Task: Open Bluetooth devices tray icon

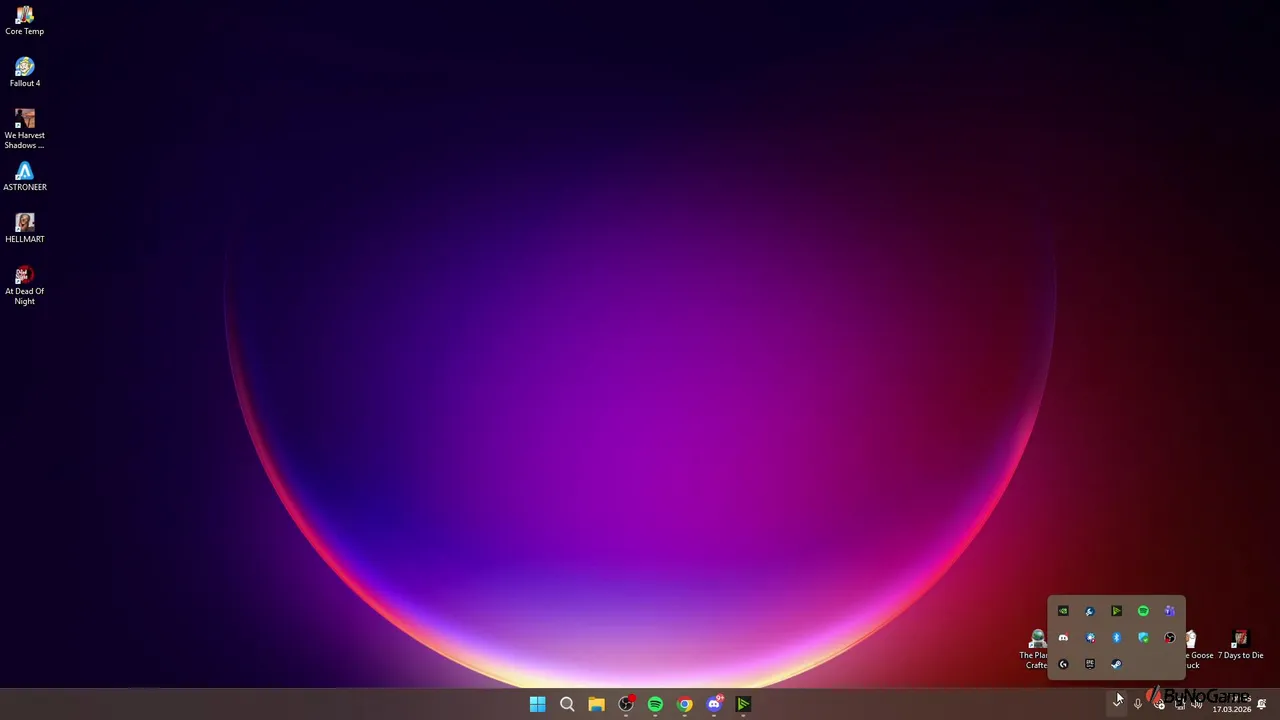Action: pyautogui.click(x=1116, y=638)
